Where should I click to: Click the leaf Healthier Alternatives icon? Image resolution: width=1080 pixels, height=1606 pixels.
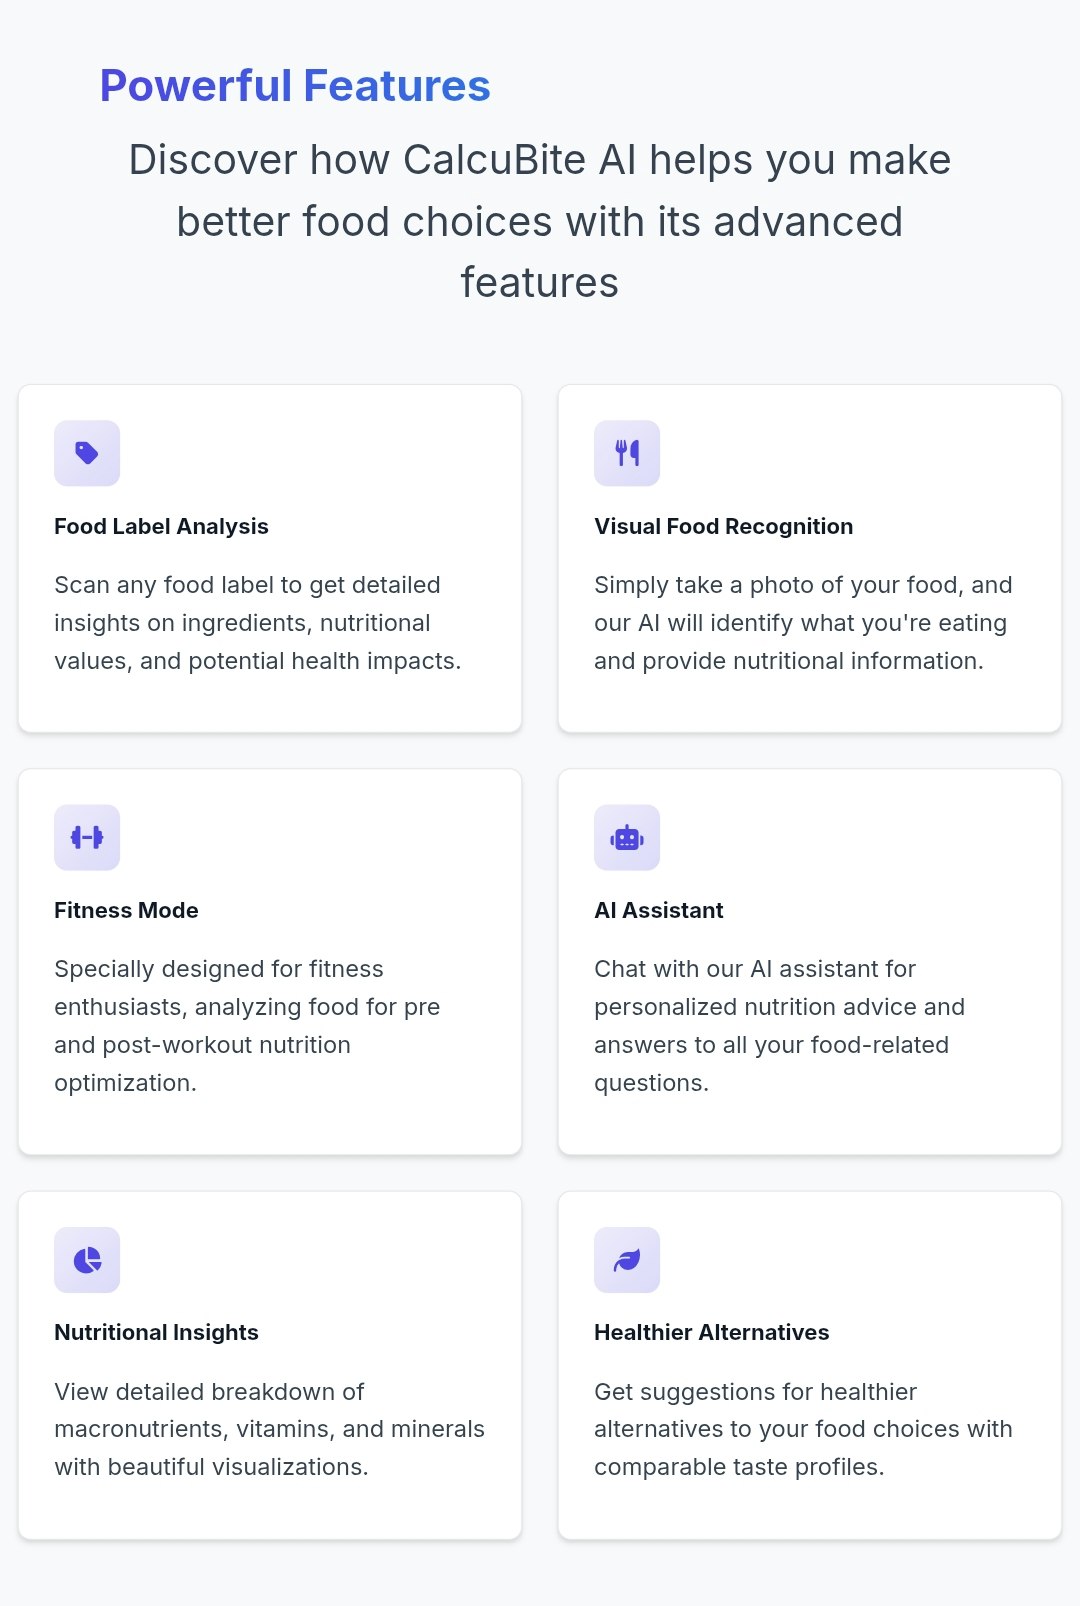click(x=627, y=1260)
